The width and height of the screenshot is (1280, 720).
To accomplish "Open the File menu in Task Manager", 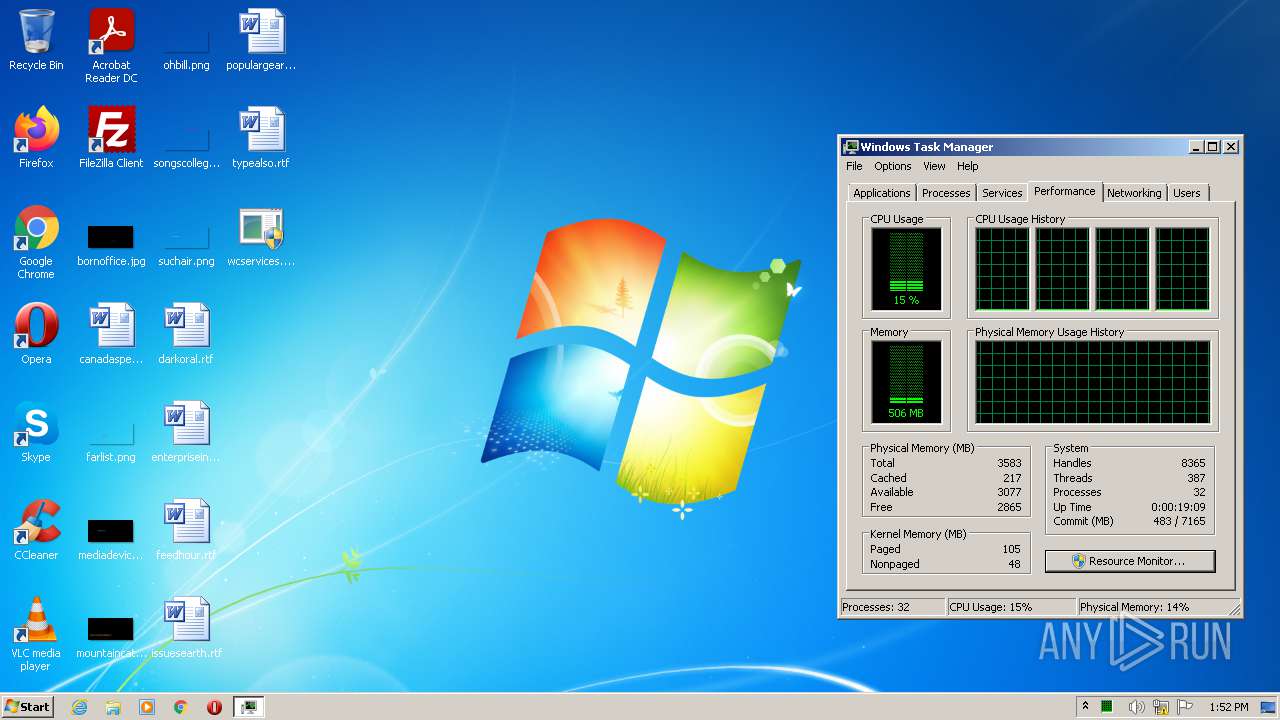I will point(854,166).
